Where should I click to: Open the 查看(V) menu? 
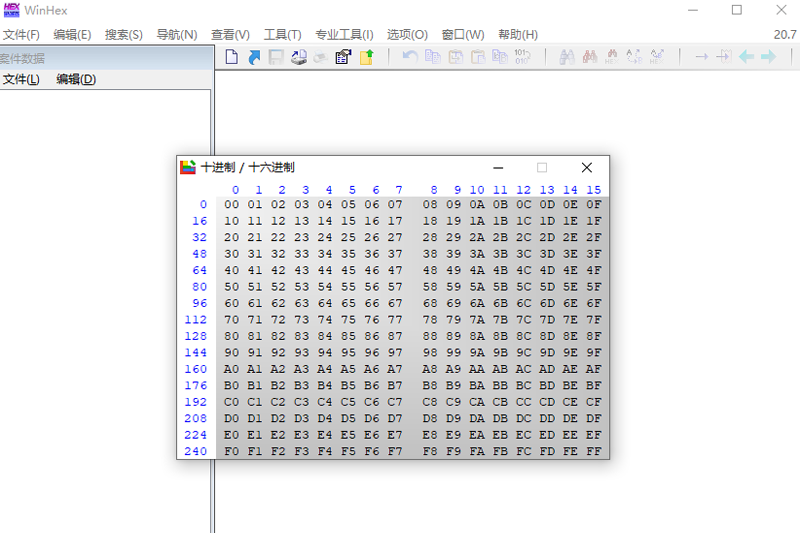pyautogui.click(x=231, y=35)
